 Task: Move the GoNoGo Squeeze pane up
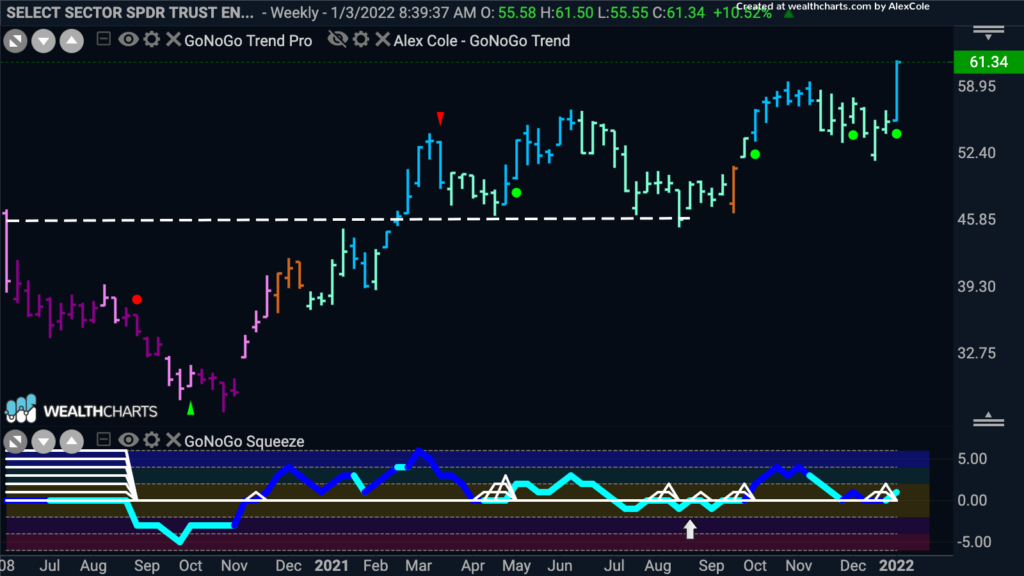(x=72, y=442)
